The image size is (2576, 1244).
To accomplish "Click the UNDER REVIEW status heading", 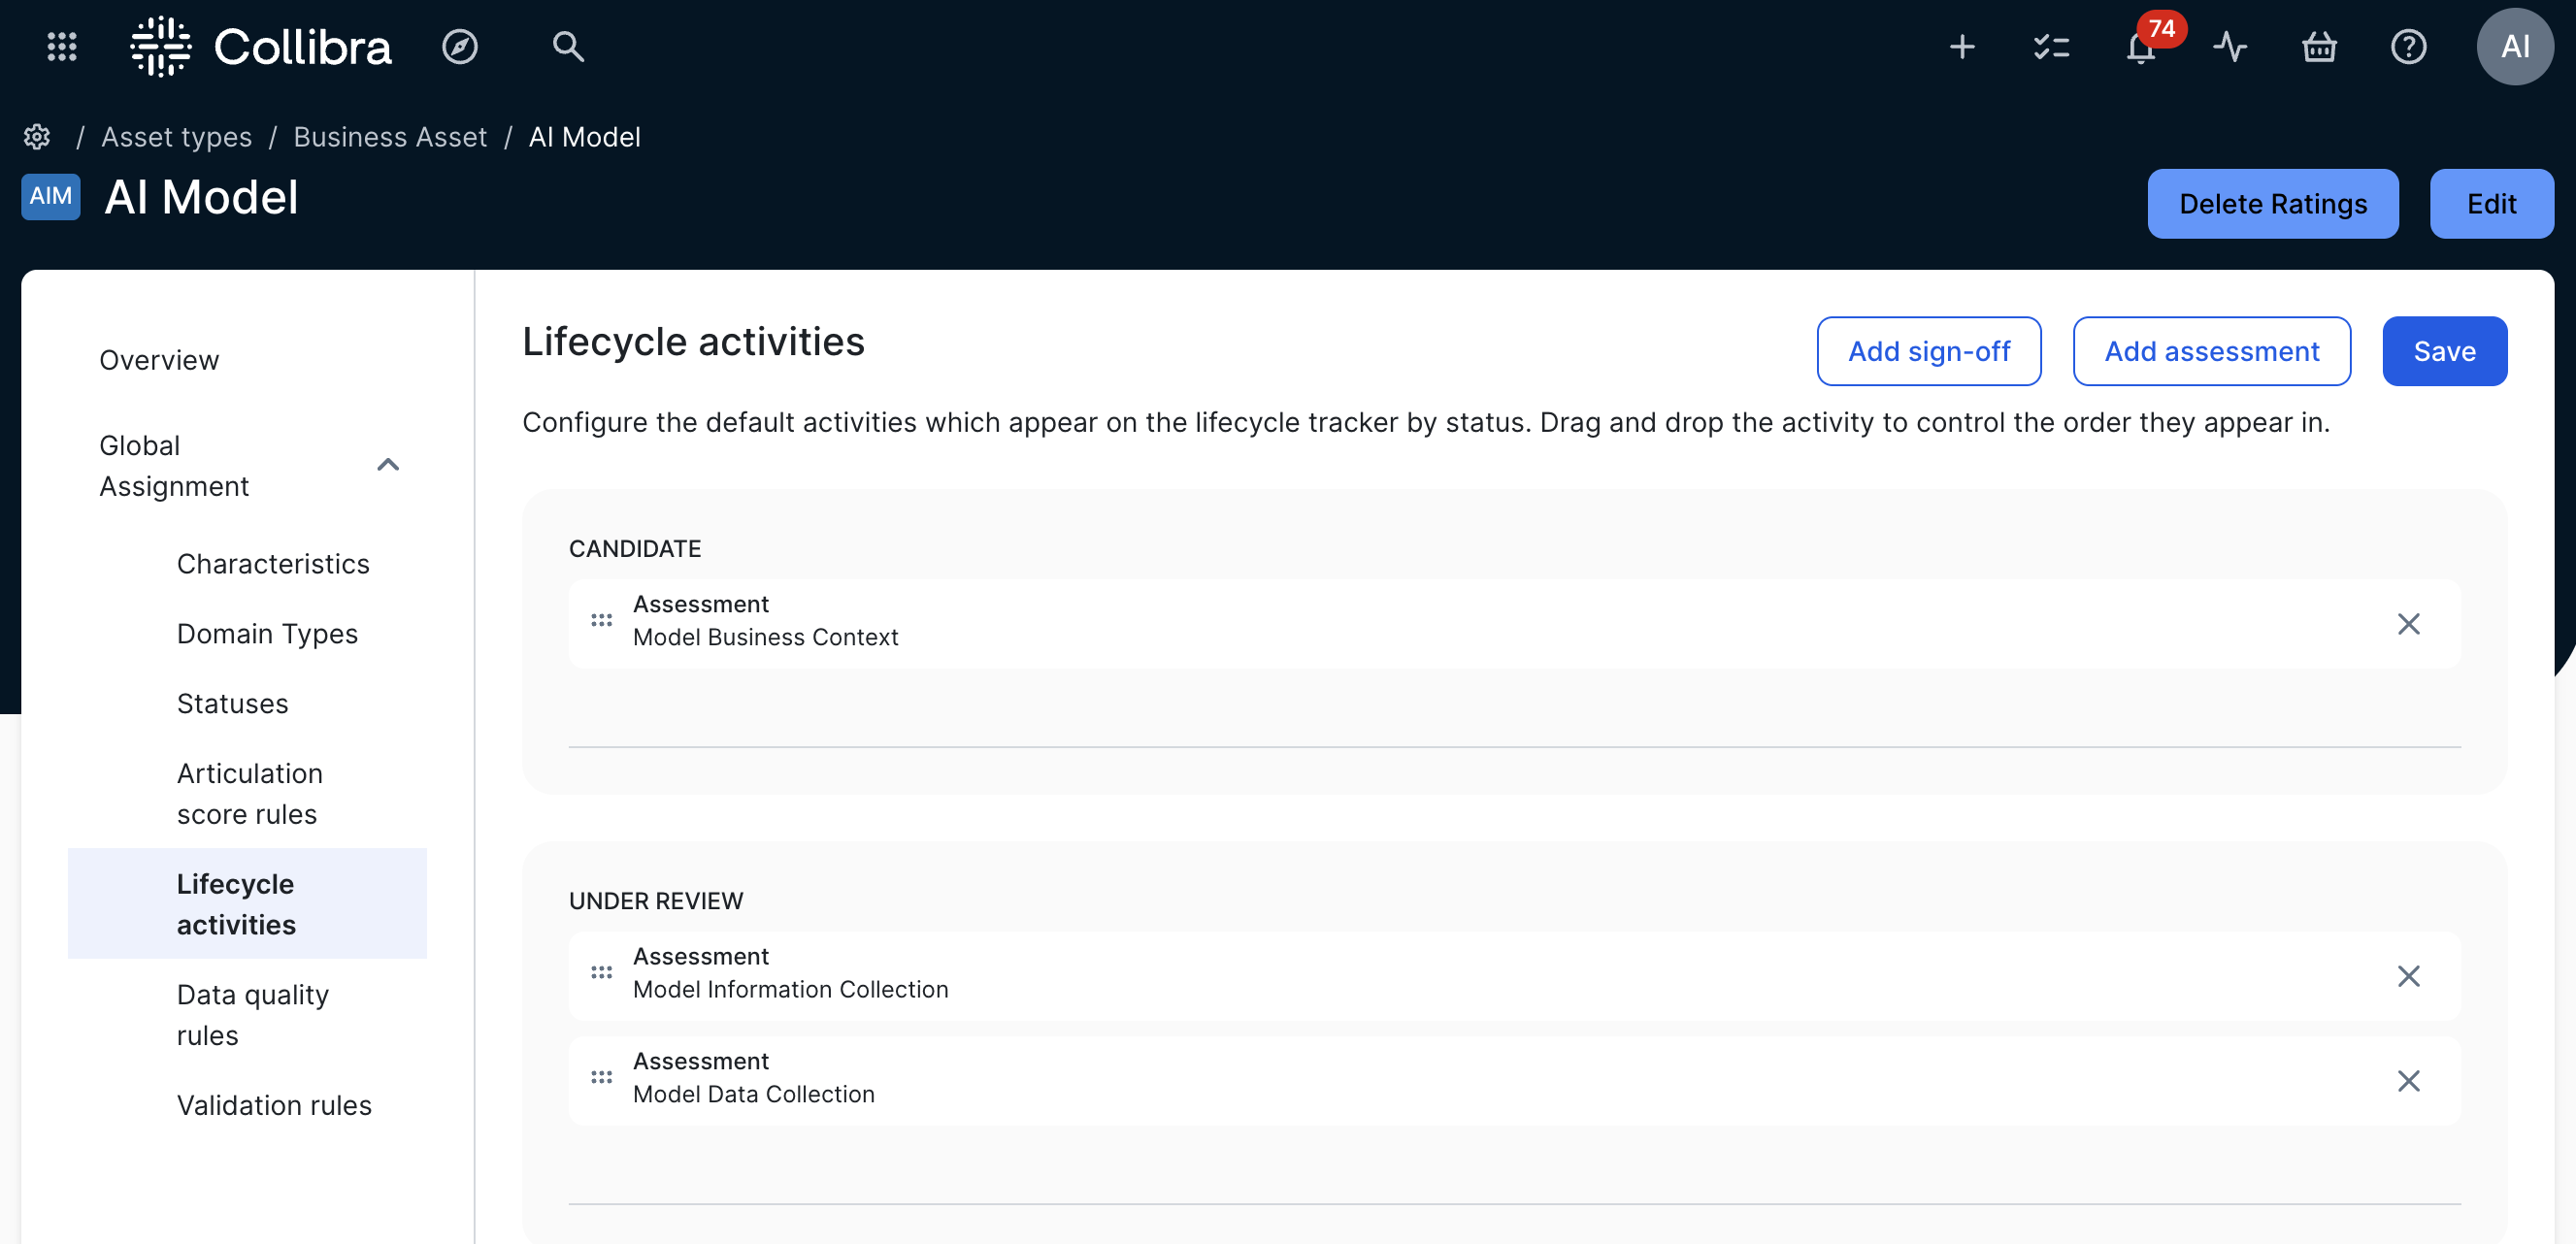I will (656, 901).
